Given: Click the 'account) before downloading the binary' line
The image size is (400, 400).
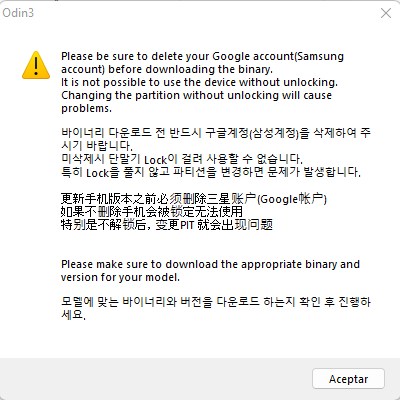Looking at the screenshot, I should coord(167,69).
